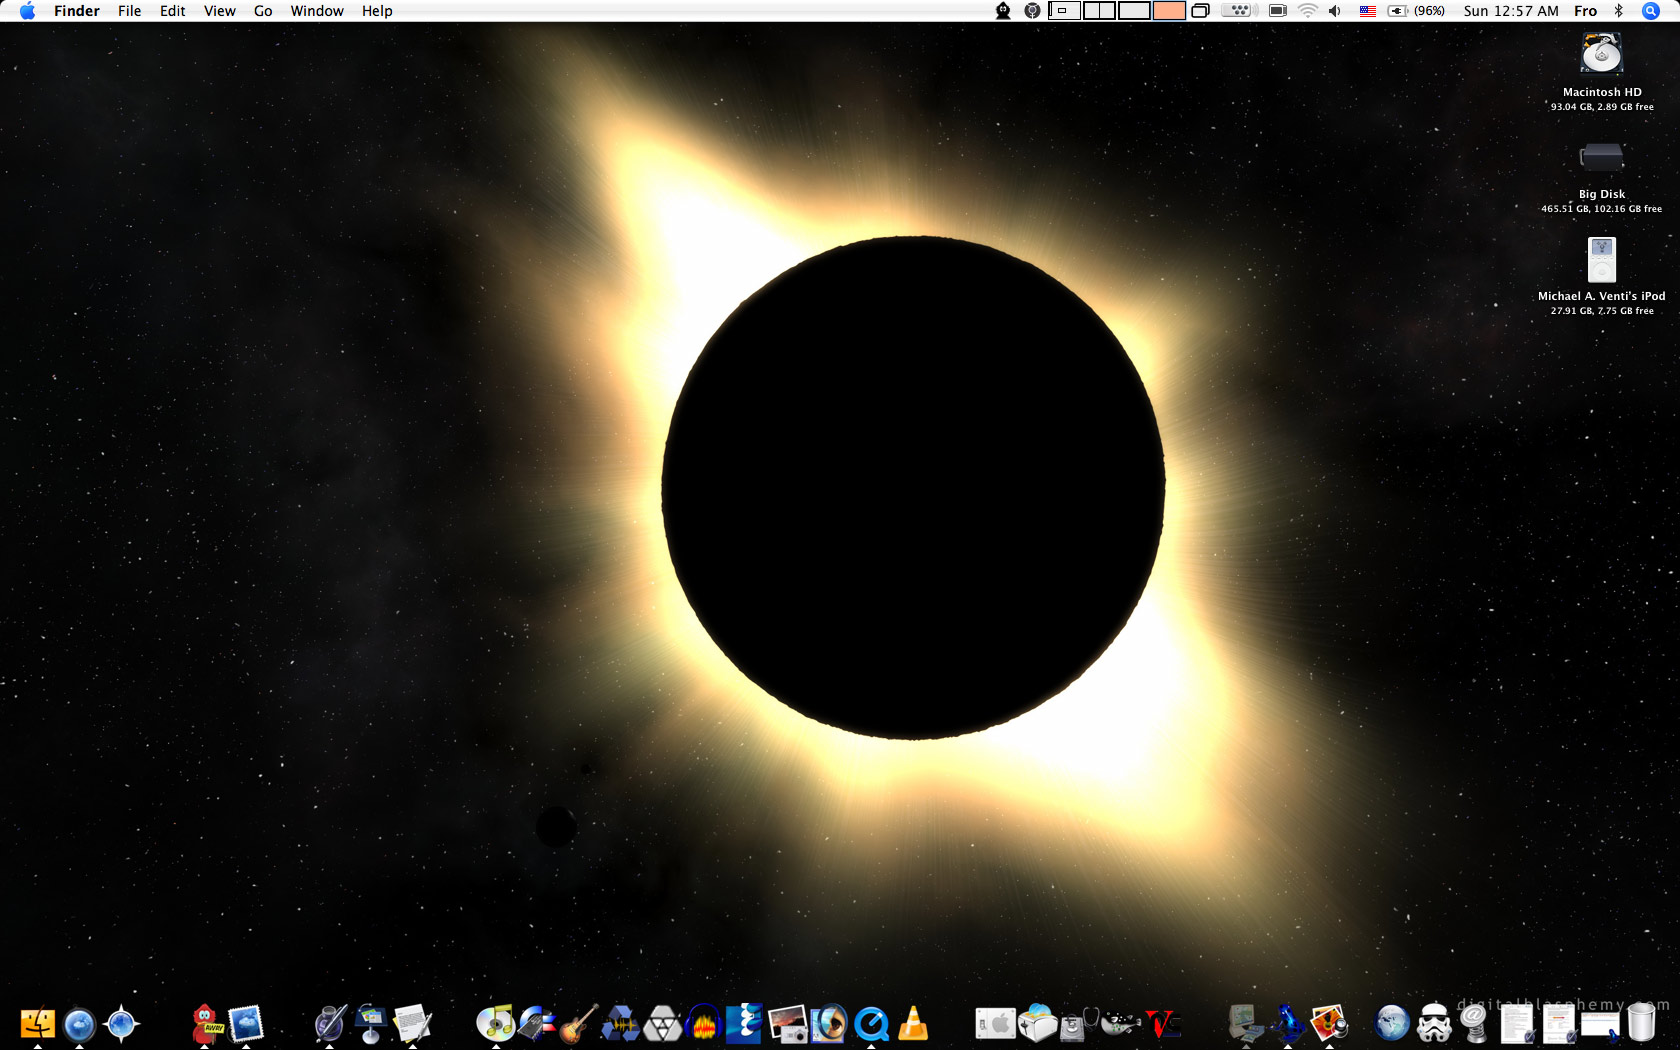Switch to the orange highlighted desktop pager

point(1168,11)
